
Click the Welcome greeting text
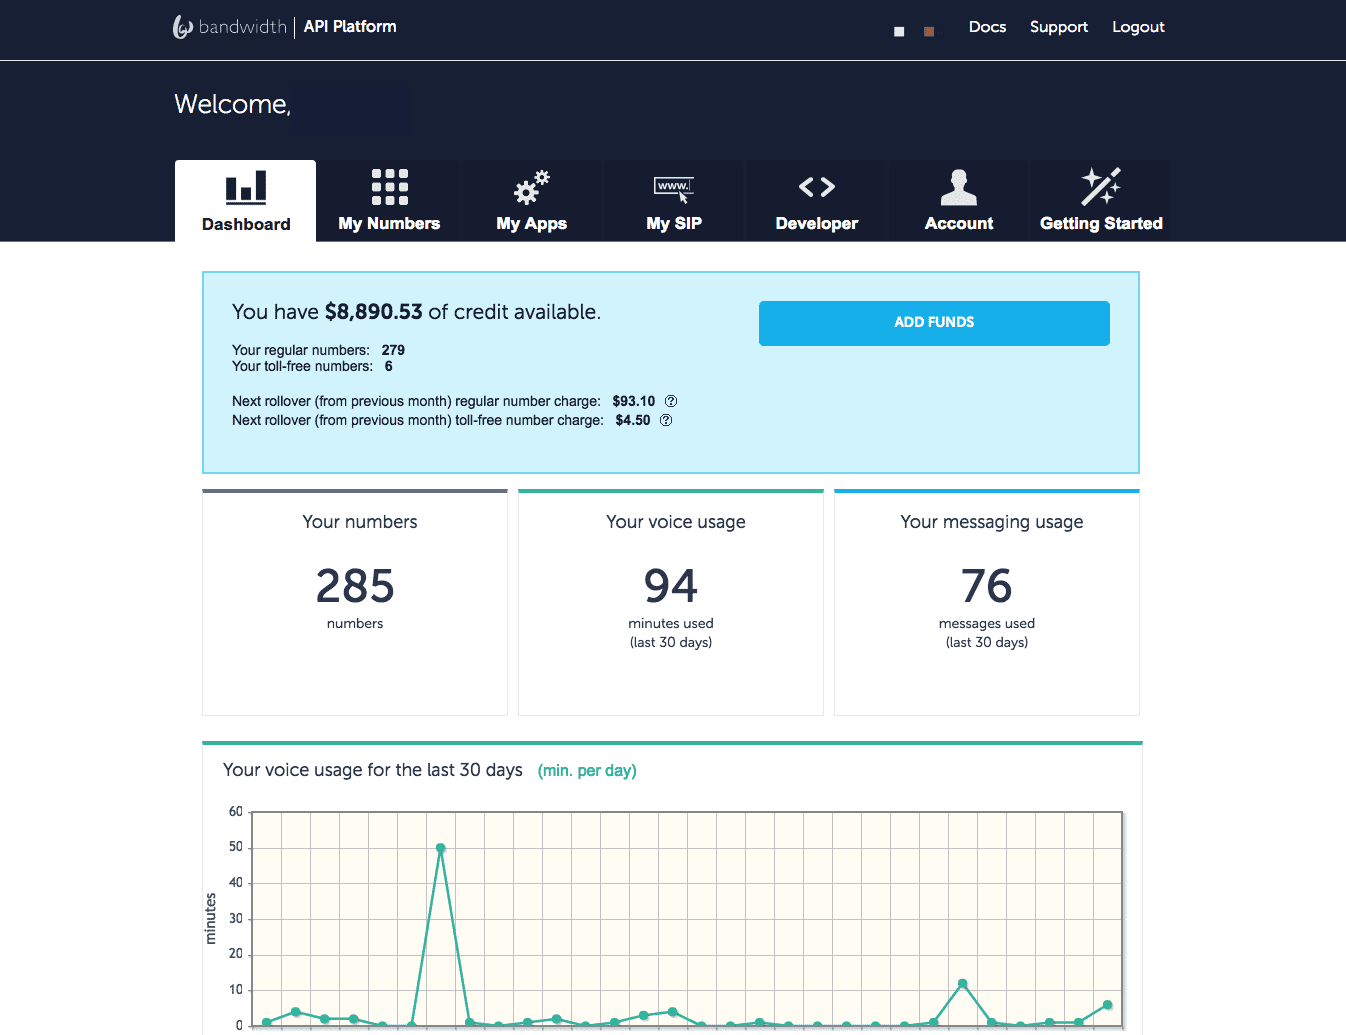pos(233,105)
